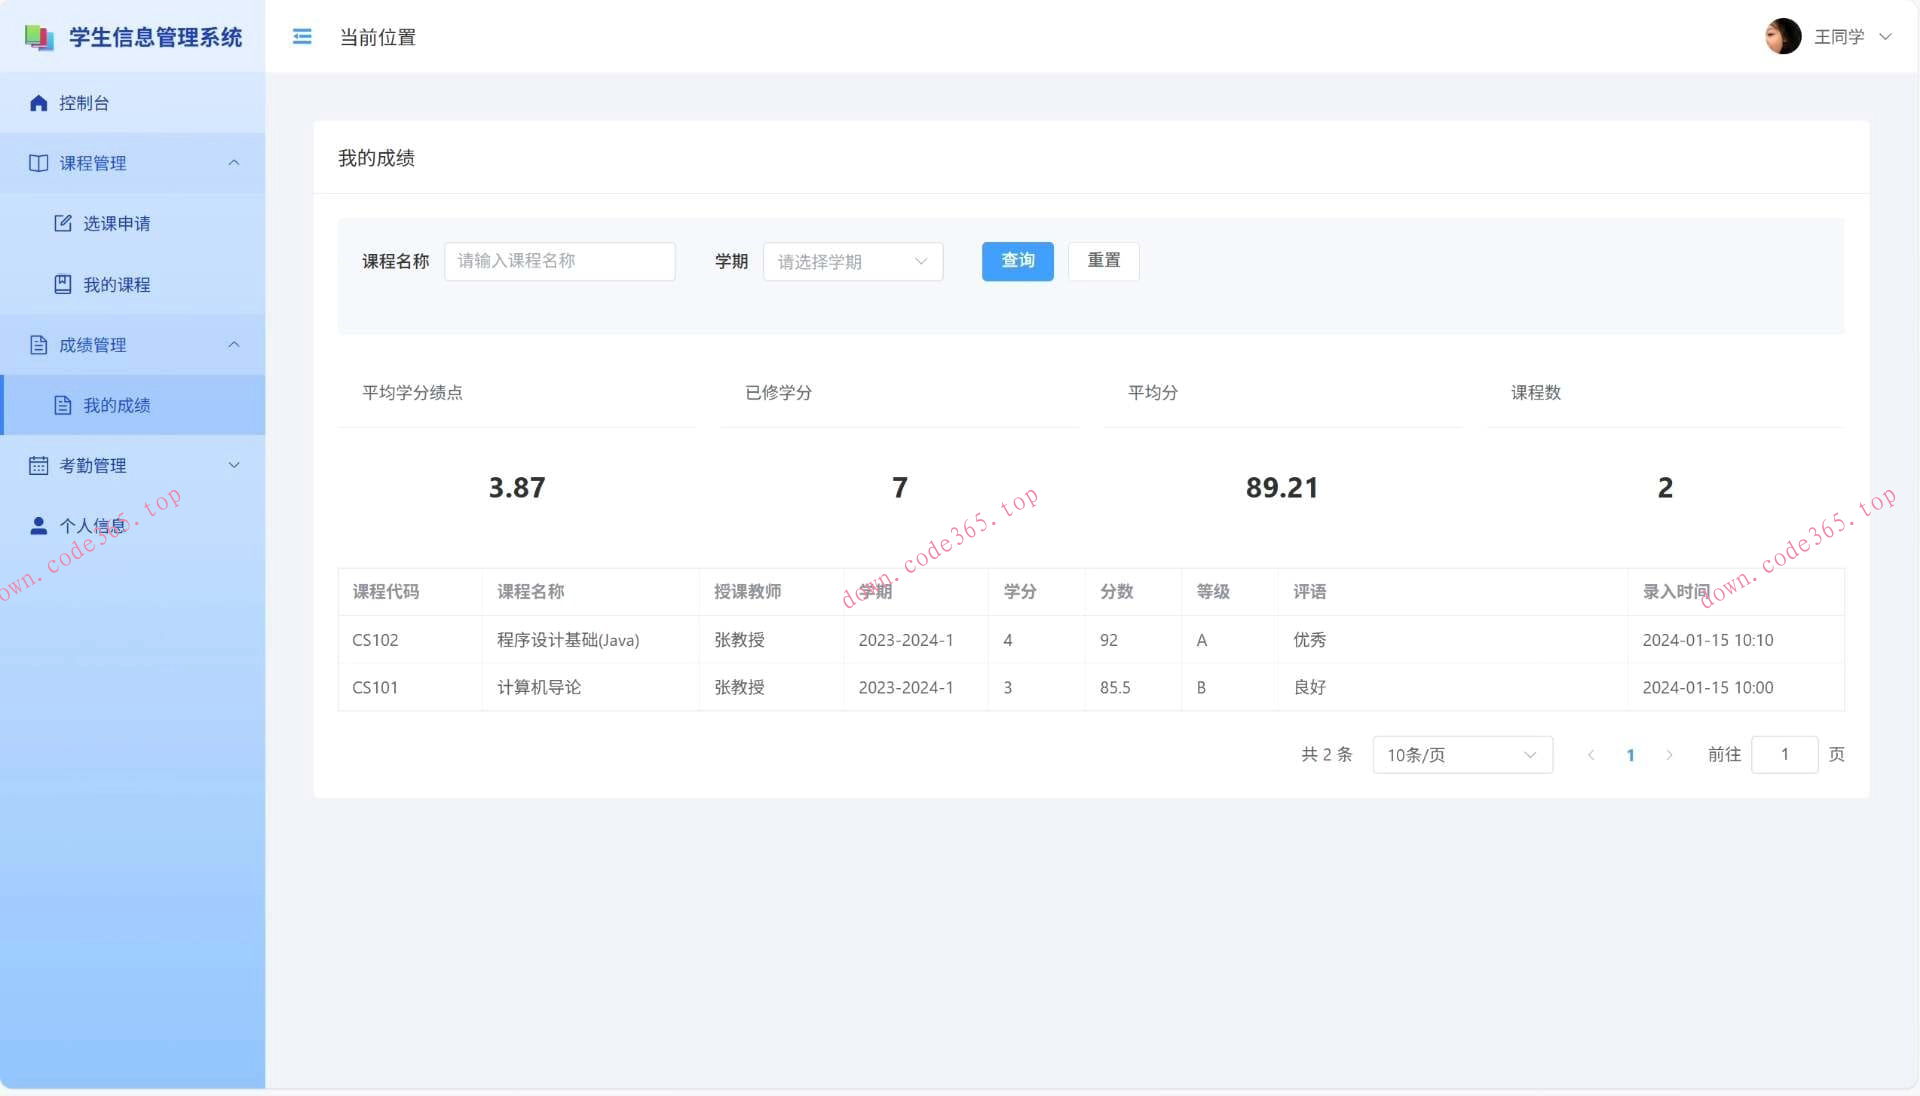
Task: Click the 个人信息 person icon
Action: 39,526
